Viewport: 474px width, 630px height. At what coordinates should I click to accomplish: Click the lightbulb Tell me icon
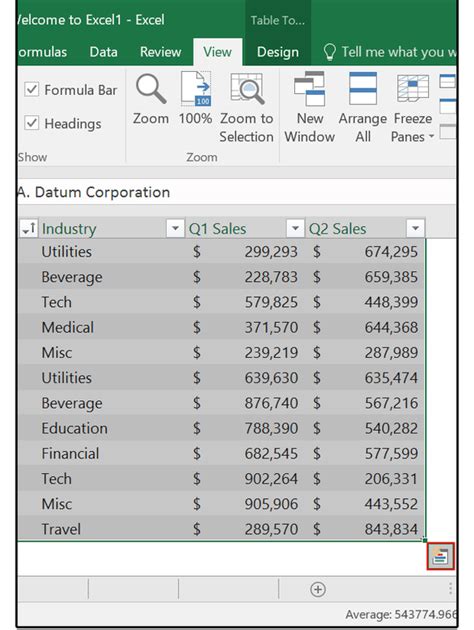[329, 52]
